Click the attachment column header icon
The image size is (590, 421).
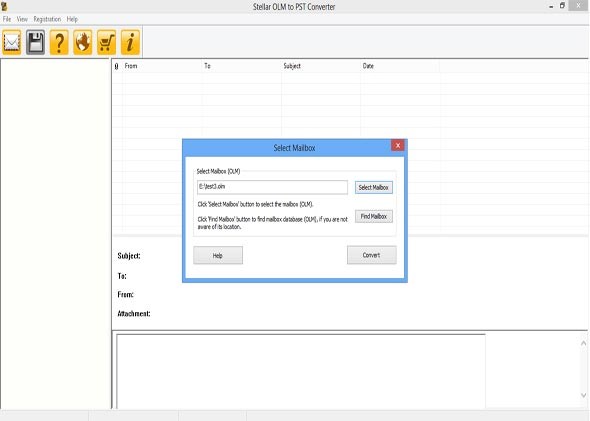117,66
